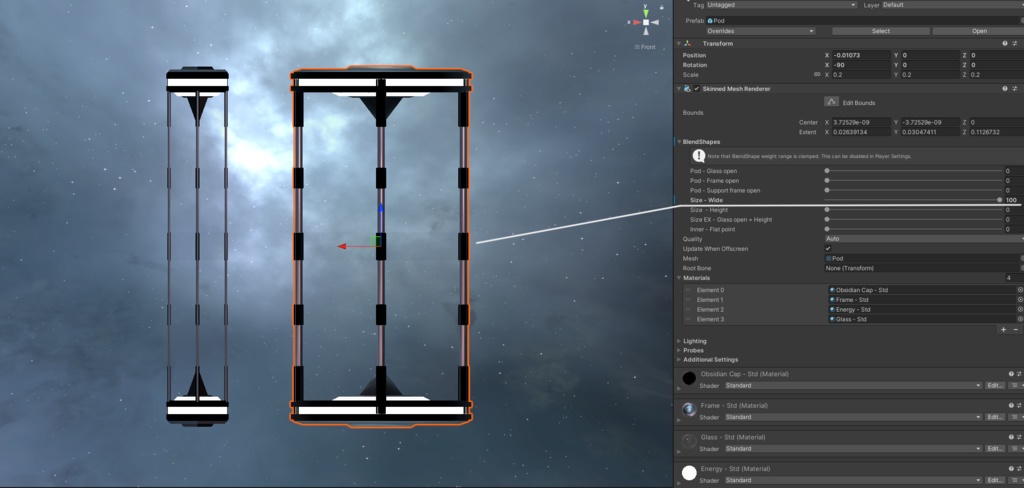Open Shader dropdown for Energy material
The height and width of the screenshot is (488, 1024).
(x=854, y=480)
